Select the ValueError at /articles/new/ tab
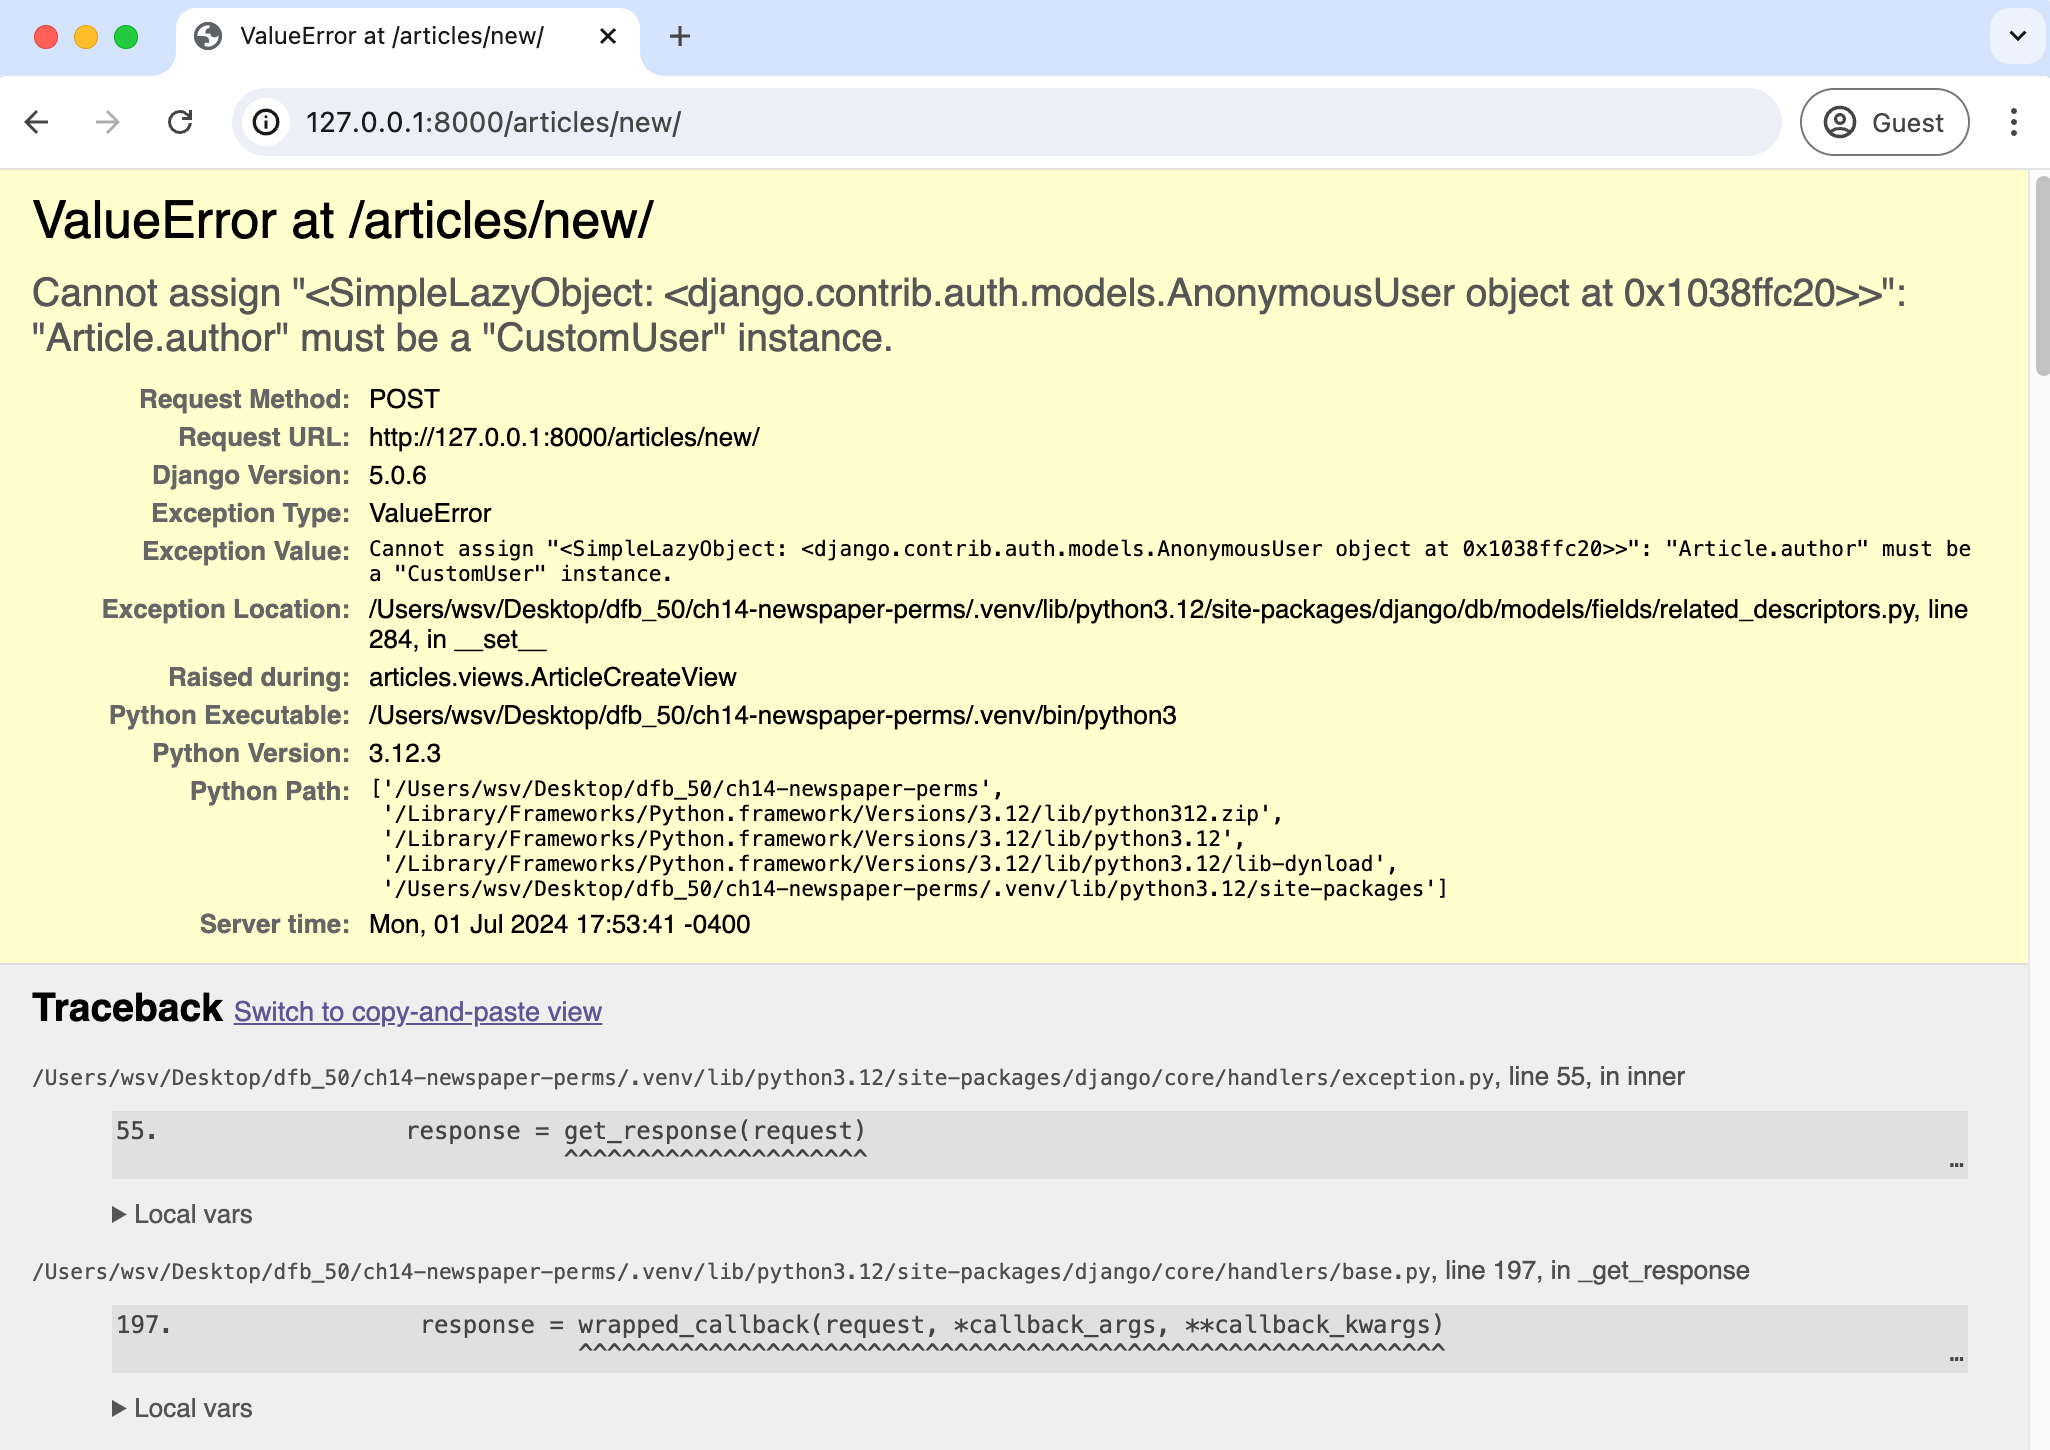 pos(407,38)
